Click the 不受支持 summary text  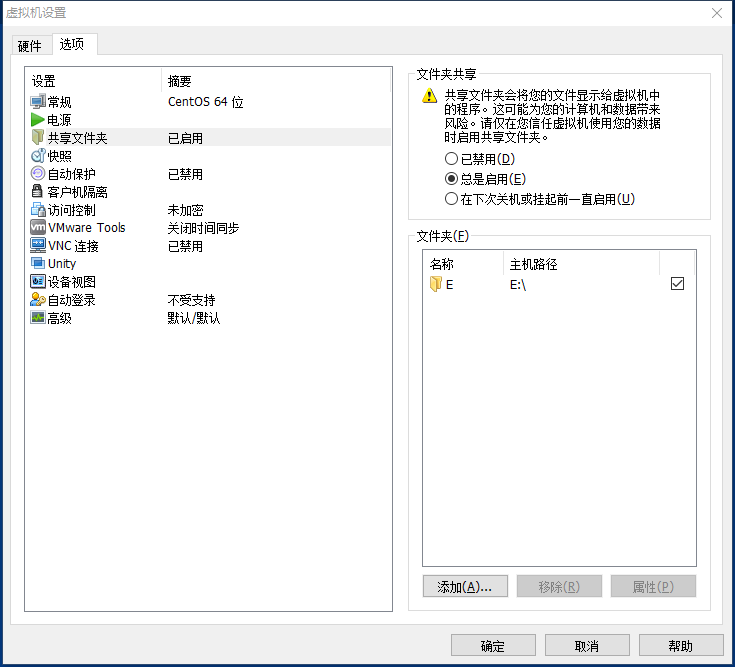(192, 300)
